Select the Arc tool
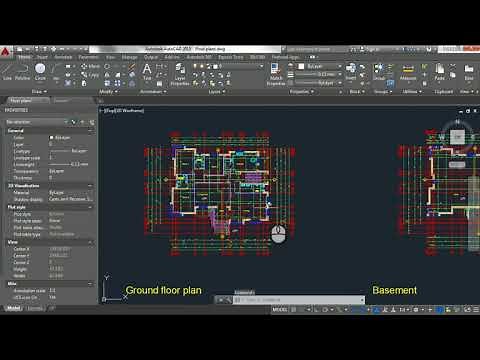This screenshot has width=480, height=360. click(x=55, y=72)
